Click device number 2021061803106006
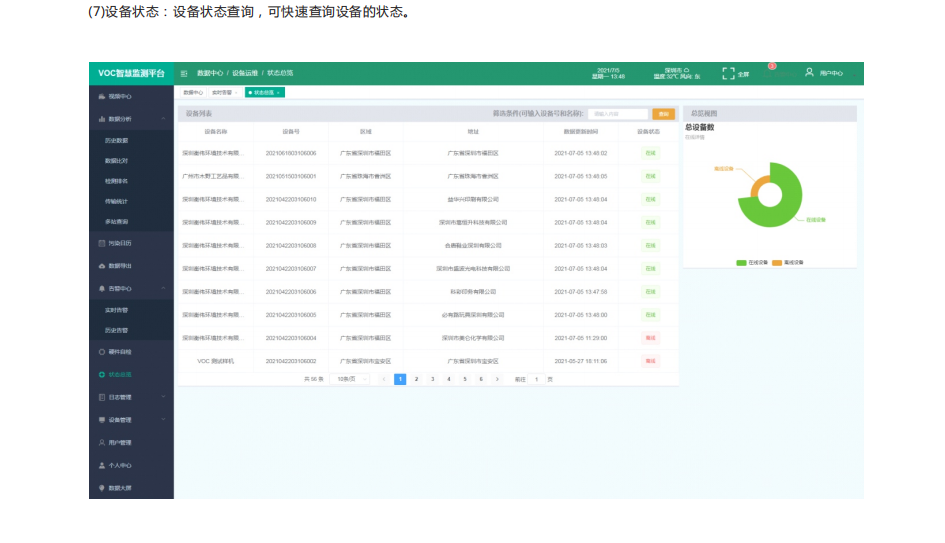The width and height of the screenshot is (945, 543). 291,154
